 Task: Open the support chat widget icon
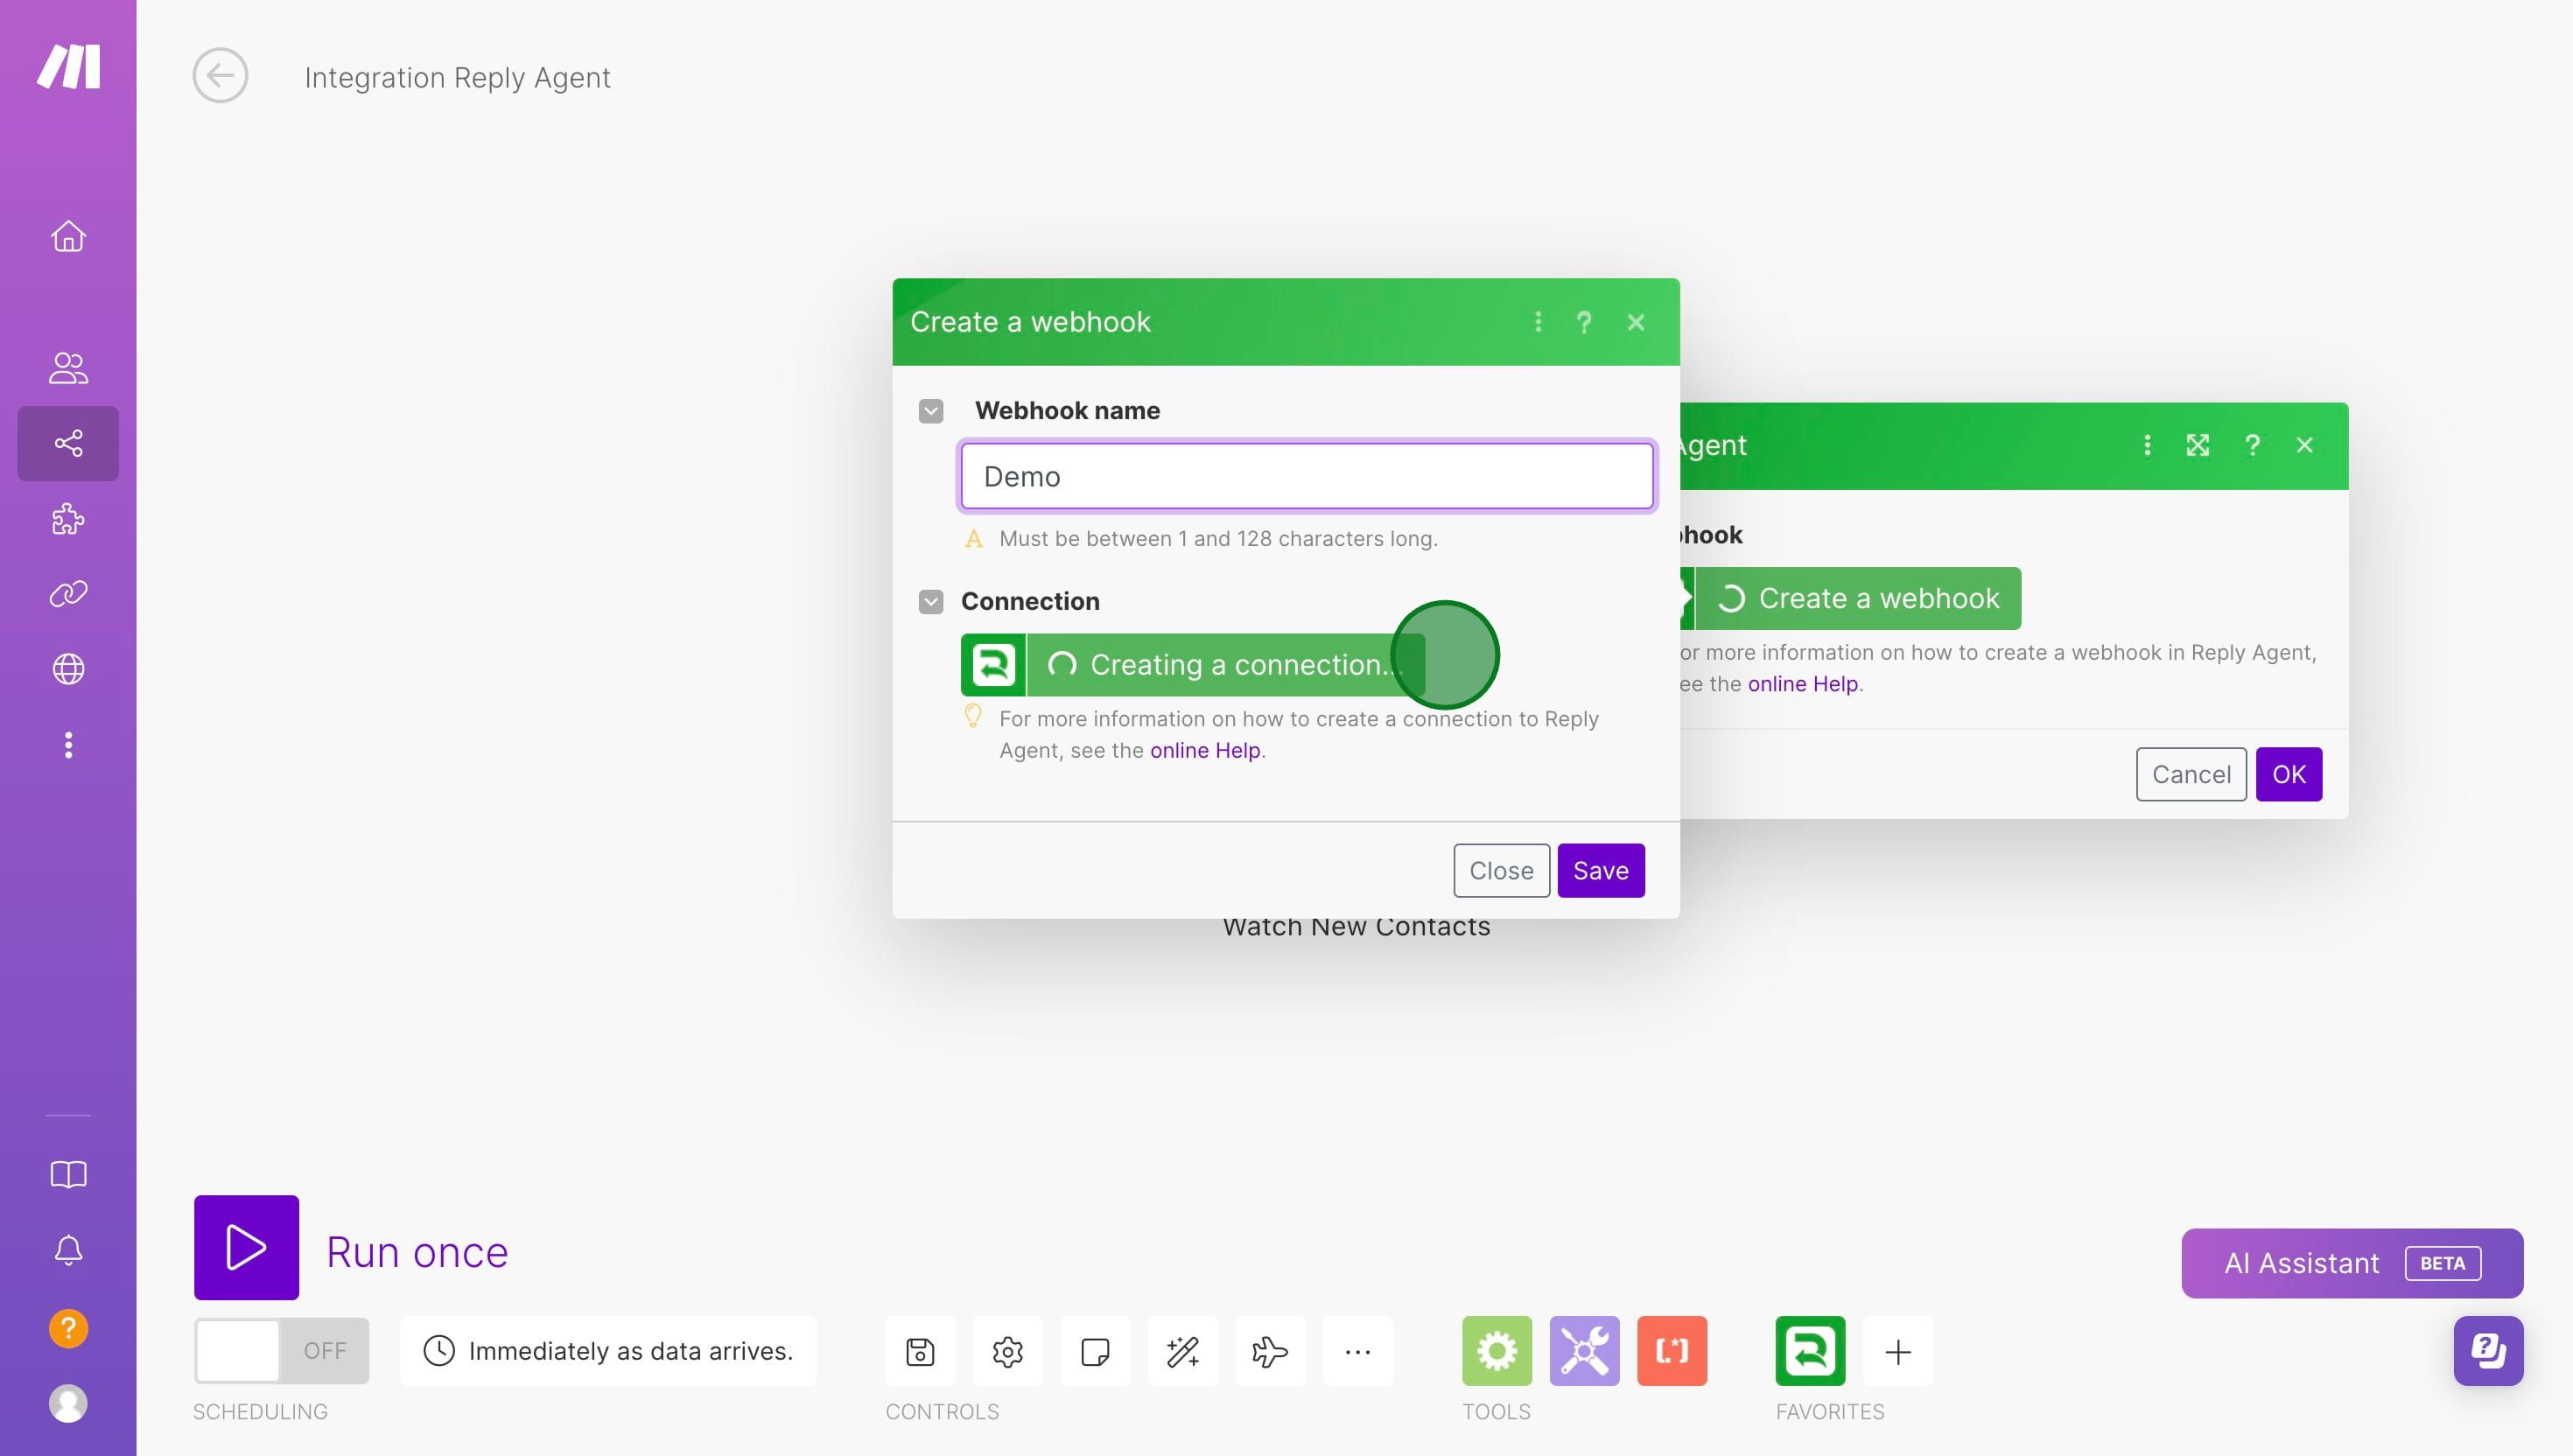pyautogui.click(x=2488, y=1351)
